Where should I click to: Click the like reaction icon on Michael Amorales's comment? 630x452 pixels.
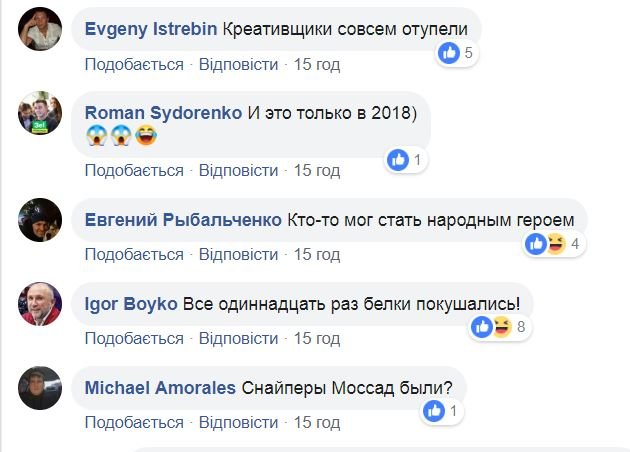coord(434,410)
